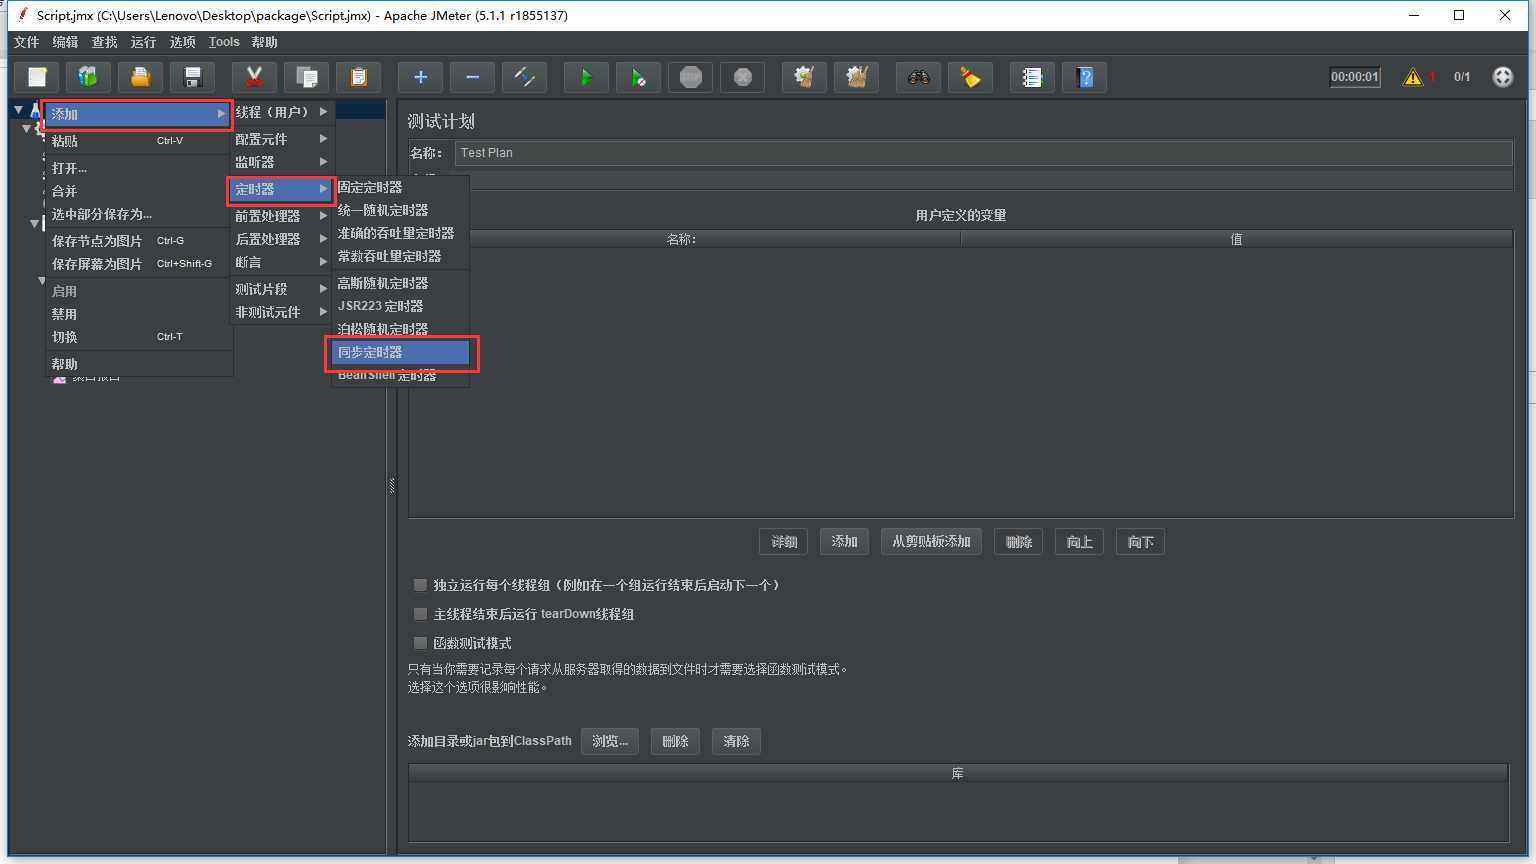Expand the 监听器 submenu
This screenshot has height=864, width=1536.
pyautogui.click(x=281, y=162)
